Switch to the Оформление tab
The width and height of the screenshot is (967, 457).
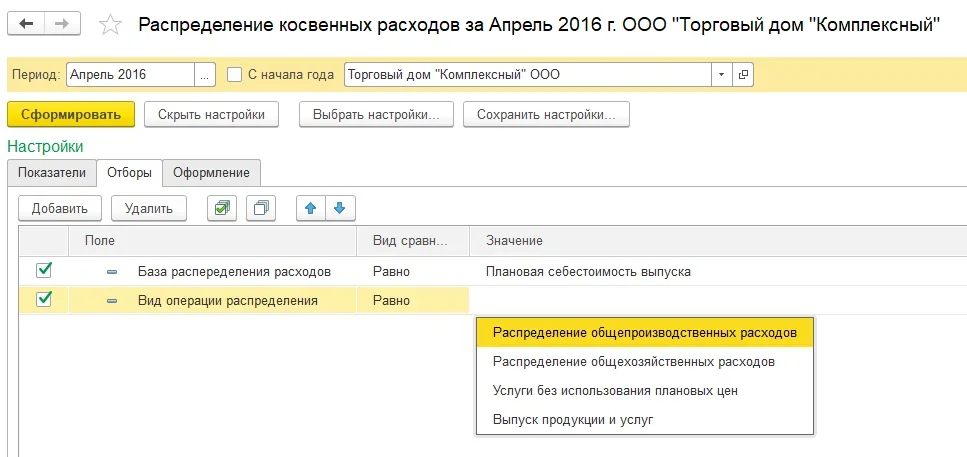pos(212,173)
